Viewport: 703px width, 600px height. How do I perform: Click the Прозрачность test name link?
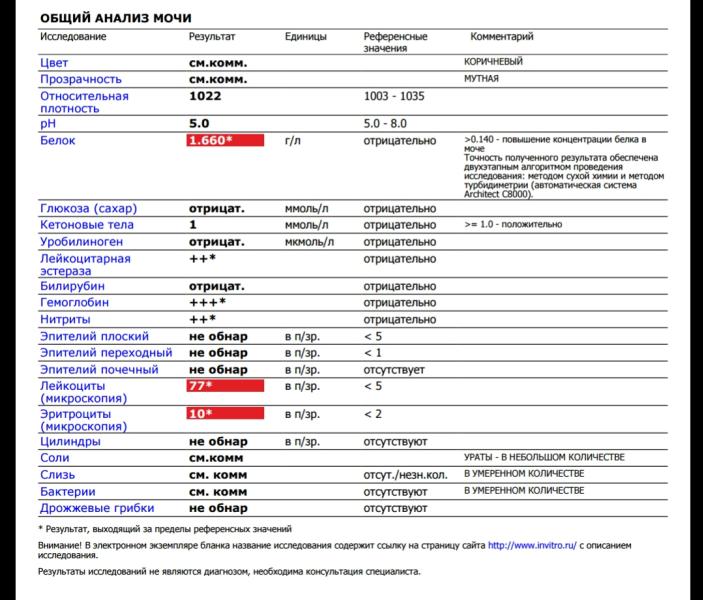[x=81, y=79]
